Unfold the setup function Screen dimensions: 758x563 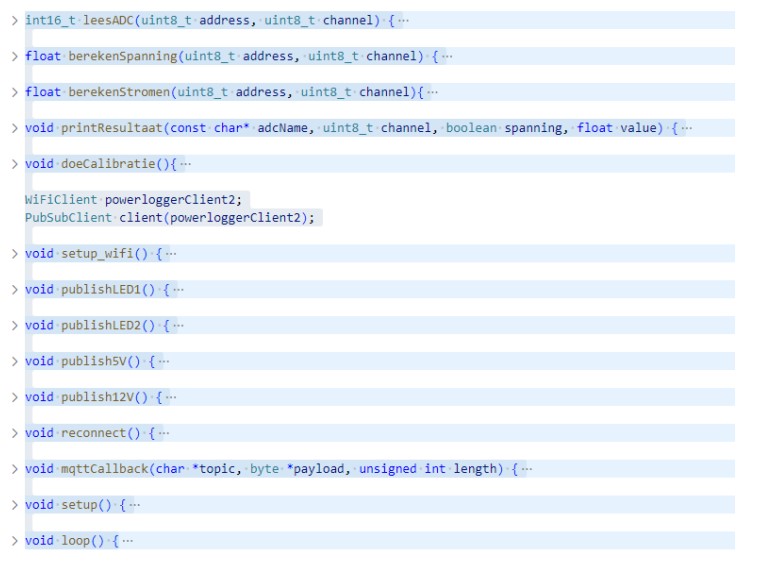pos(14,505)
